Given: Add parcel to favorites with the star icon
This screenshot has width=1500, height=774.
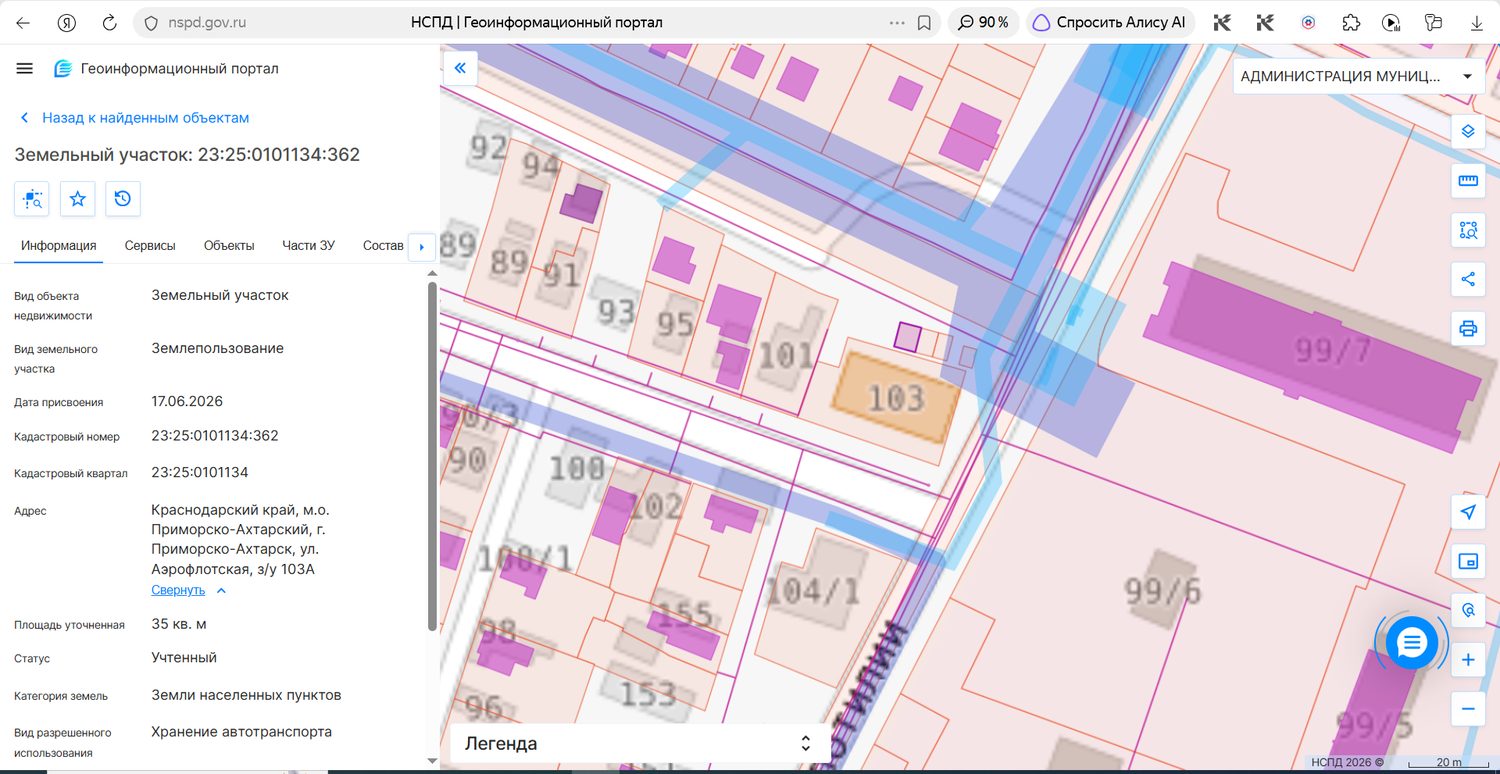Looking at the screenshot, I should point(77,199).
